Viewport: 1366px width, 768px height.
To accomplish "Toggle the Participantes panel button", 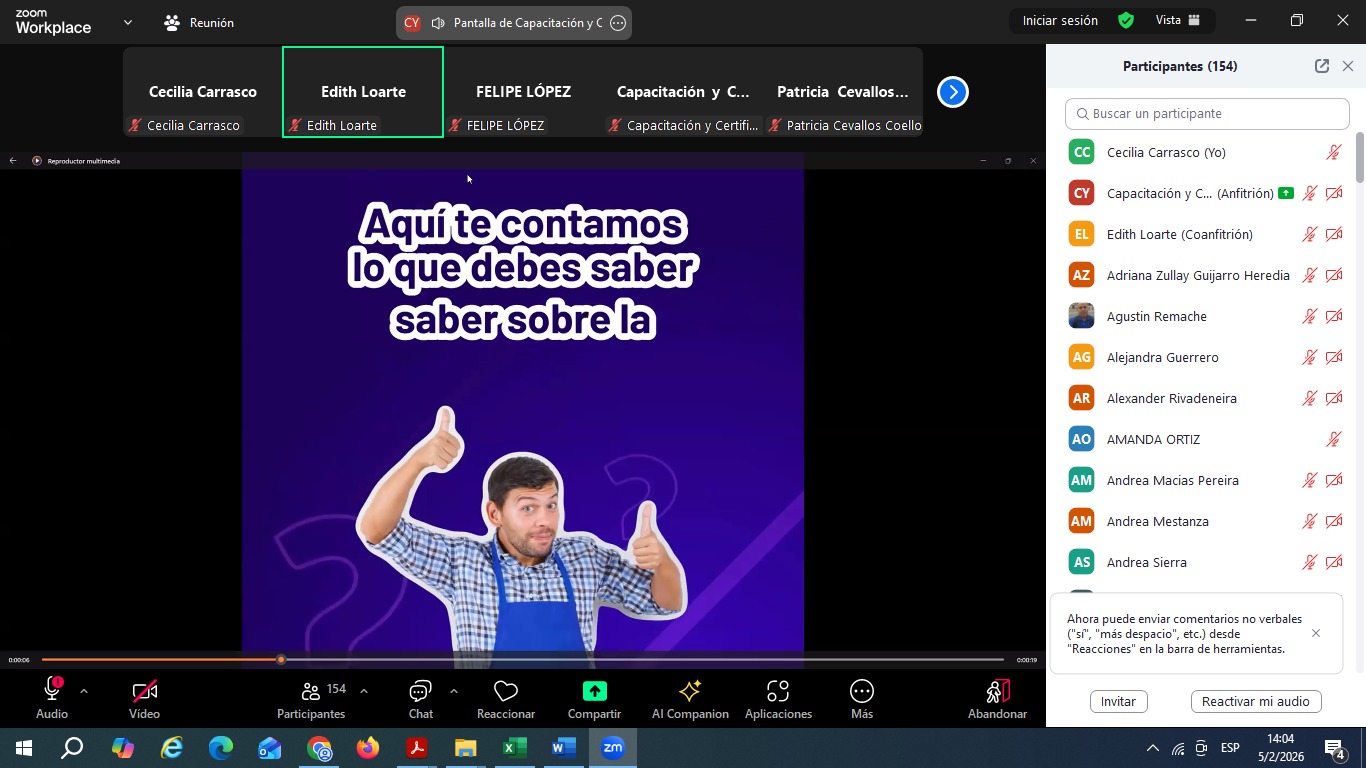I will pos(311,692).
